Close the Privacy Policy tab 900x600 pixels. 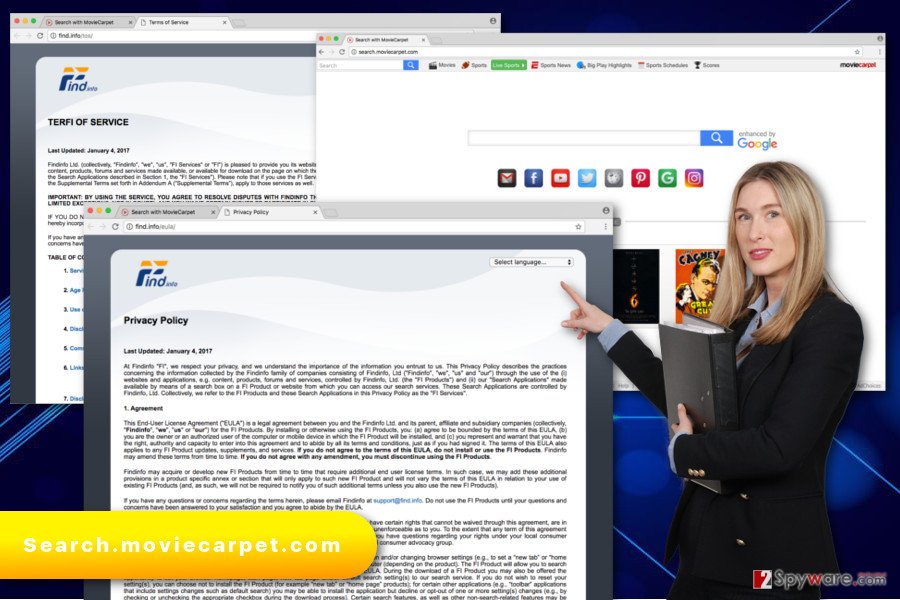point(315,212)
